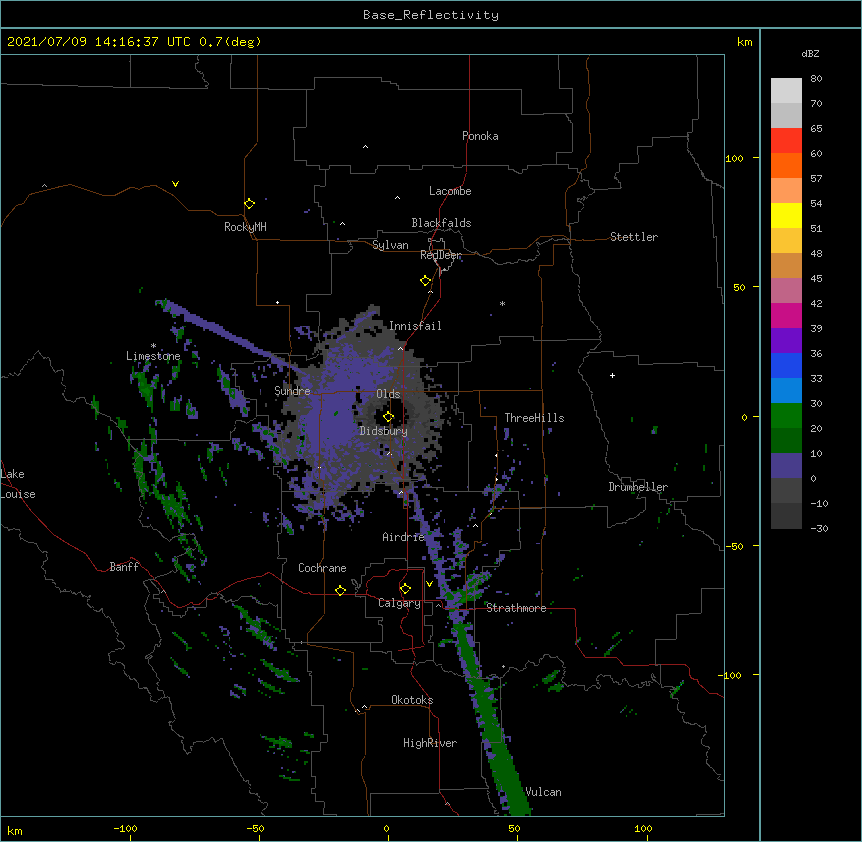
Task: Click the 80 value in the dBZ legend
Action: [x=816, y=79]
